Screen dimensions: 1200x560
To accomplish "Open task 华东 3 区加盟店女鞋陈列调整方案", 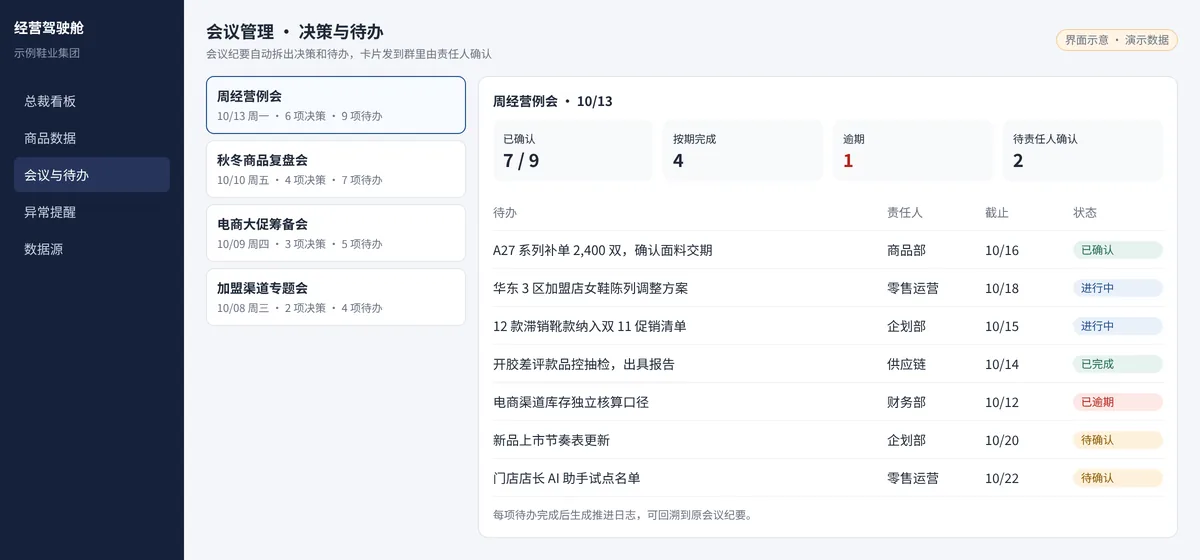I will tap(590, 288).
